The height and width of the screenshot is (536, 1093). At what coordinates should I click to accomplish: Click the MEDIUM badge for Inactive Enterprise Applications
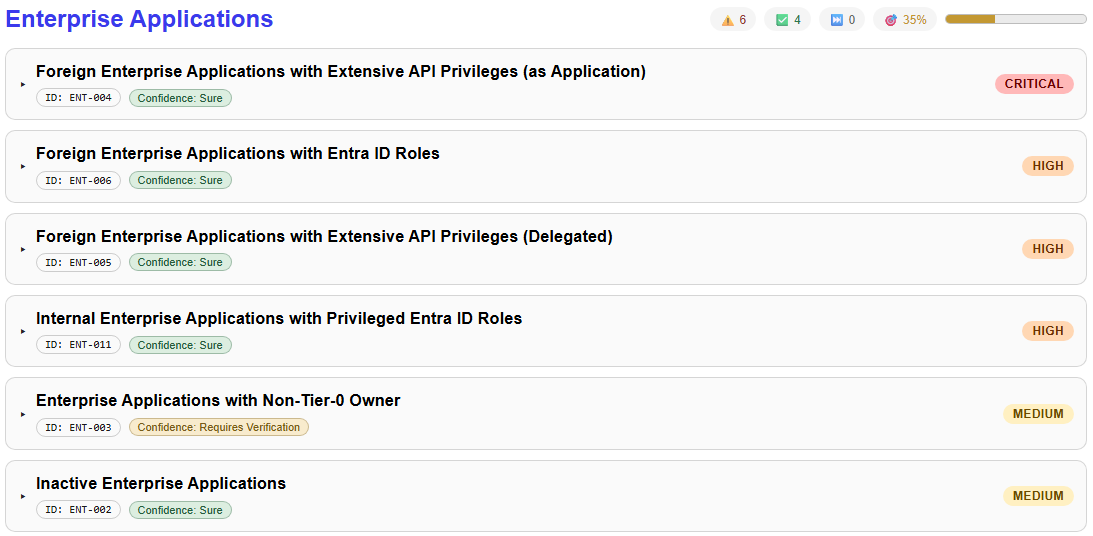1038,496
